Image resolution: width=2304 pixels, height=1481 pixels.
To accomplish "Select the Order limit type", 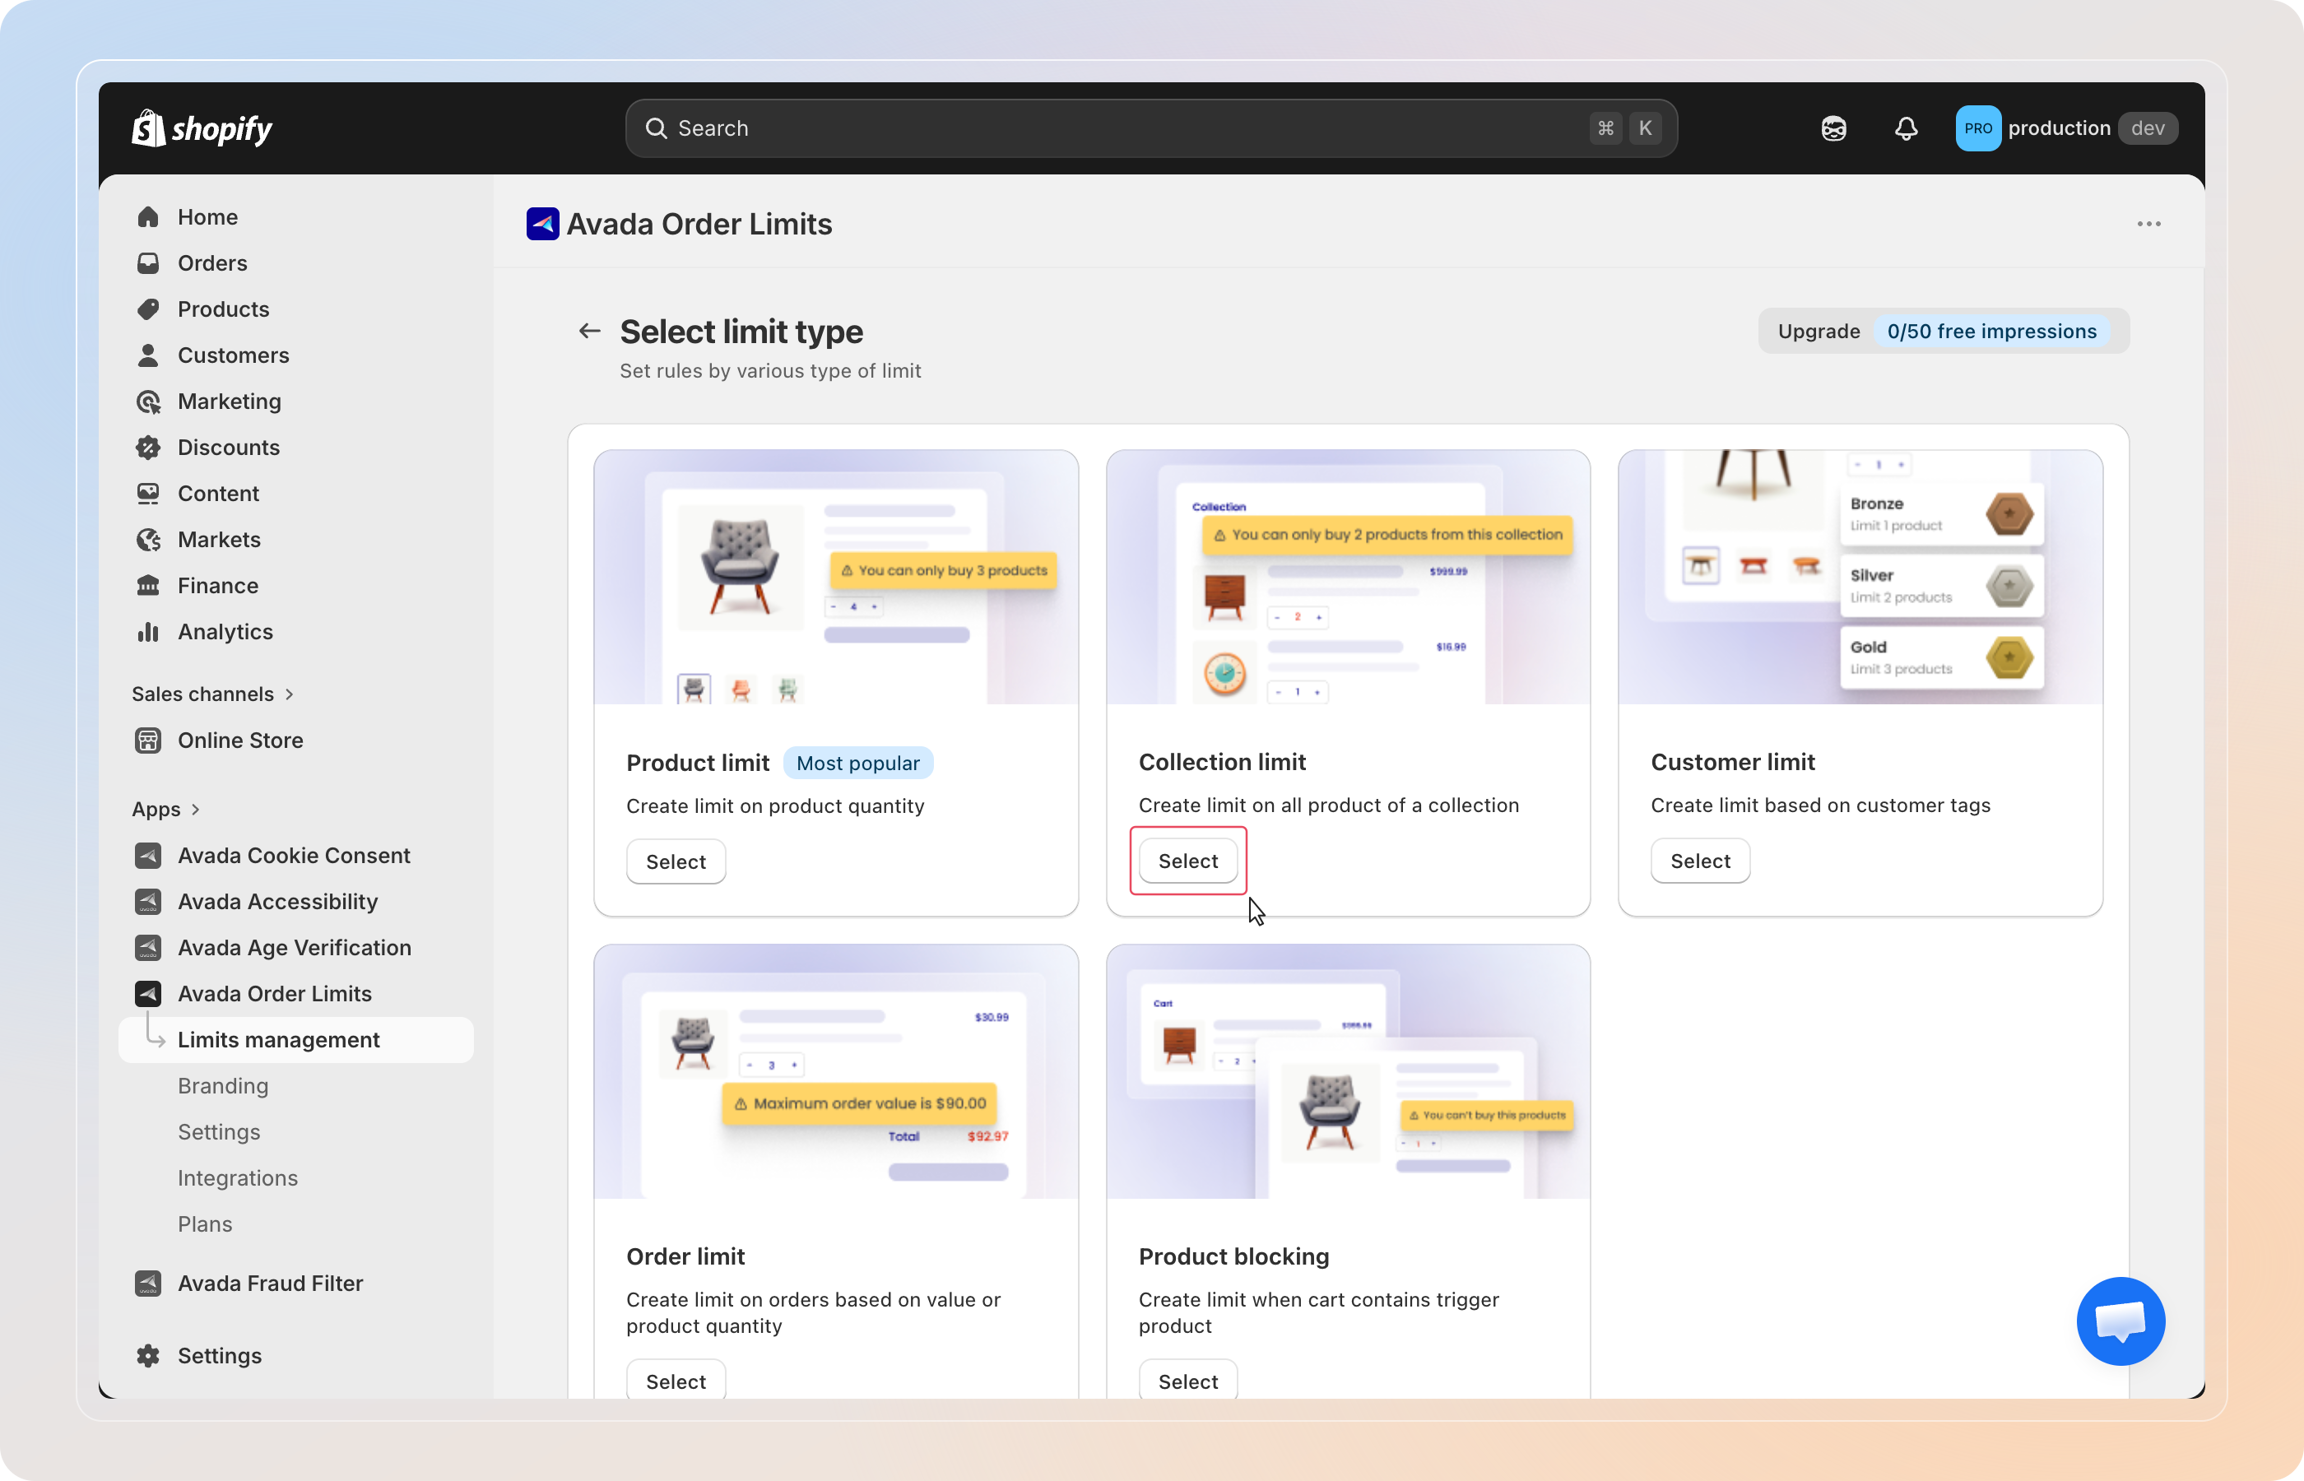I will tap(676, 1381).
